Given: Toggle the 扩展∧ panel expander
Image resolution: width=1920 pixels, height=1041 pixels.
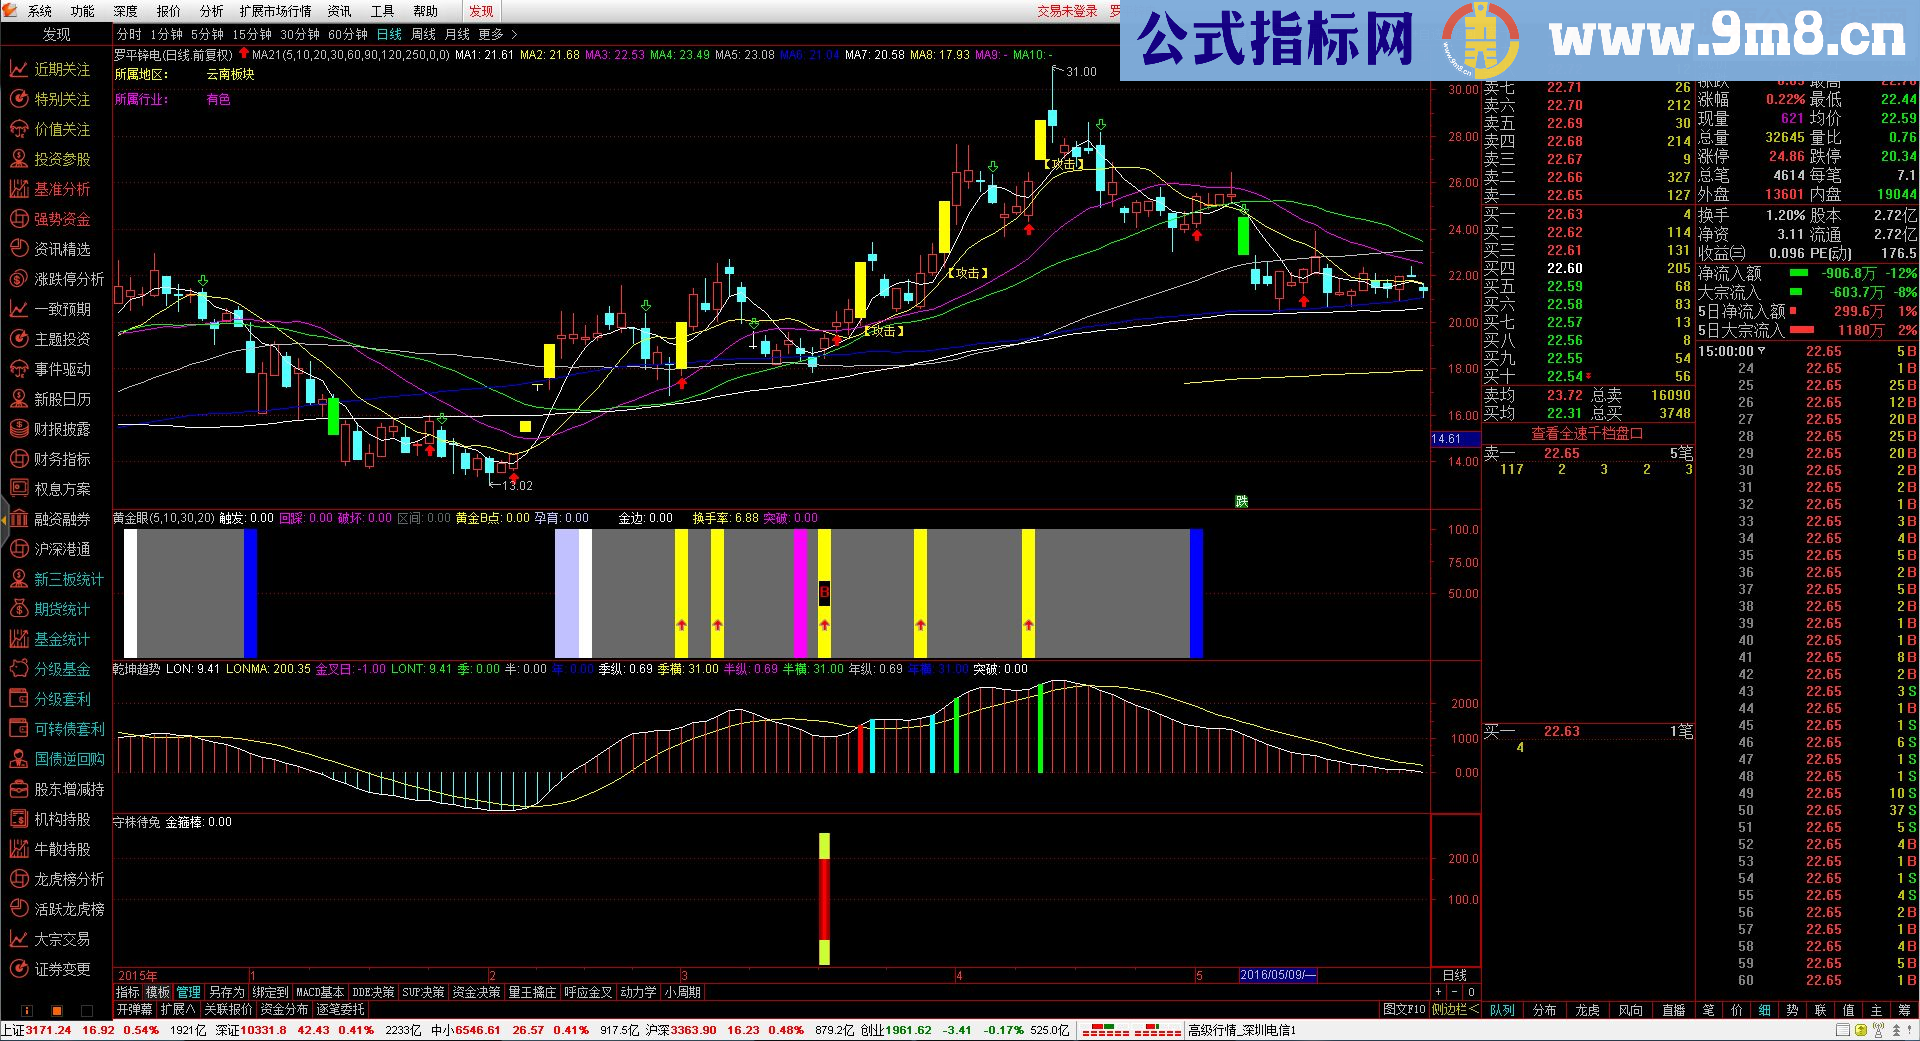Looking at the screenshot, I should pos(179,1010).
